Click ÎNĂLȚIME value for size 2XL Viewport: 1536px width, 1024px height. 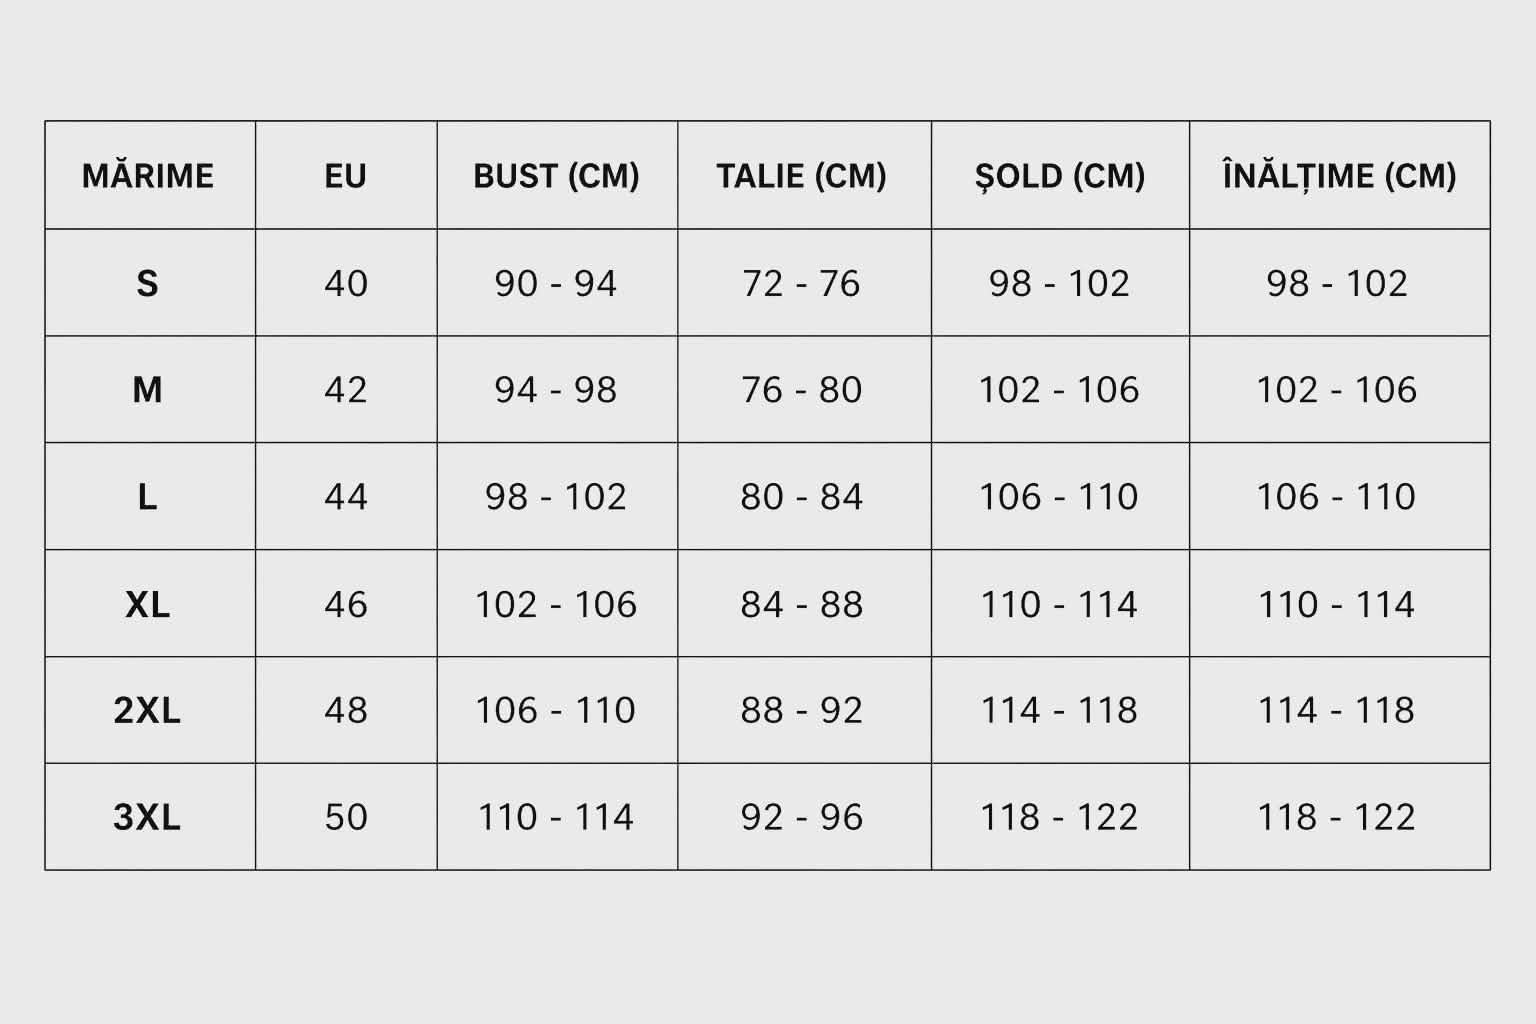pos(1337,710)
